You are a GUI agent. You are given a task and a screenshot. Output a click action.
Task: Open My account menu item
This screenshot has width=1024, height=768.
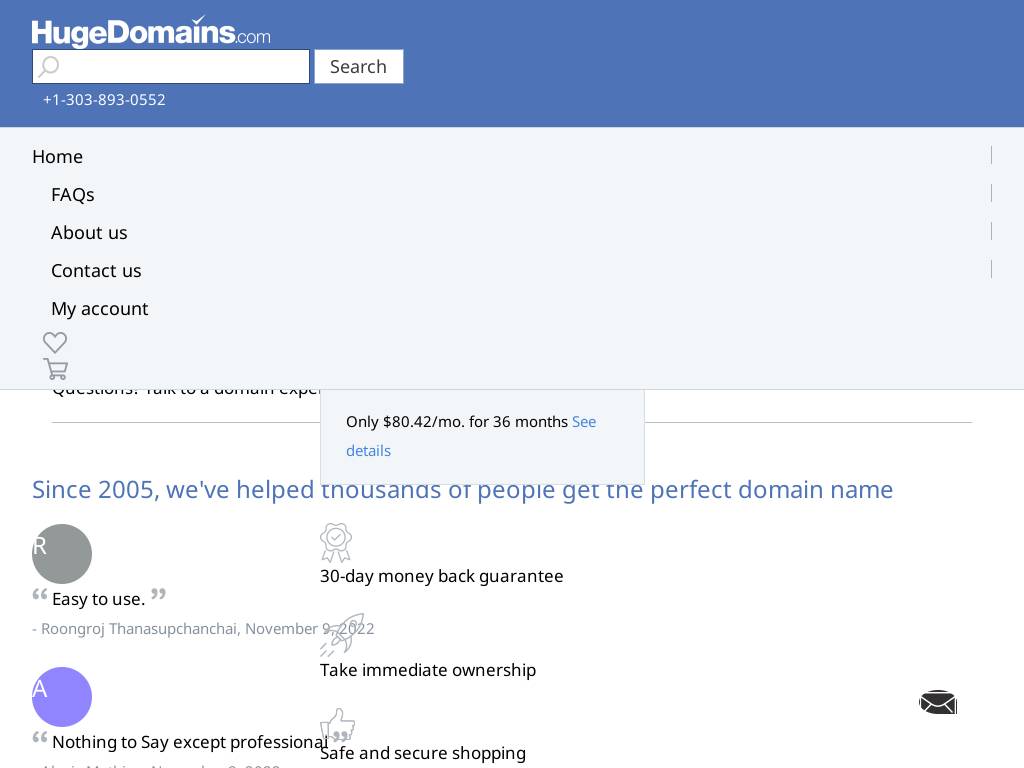[99, 309]
